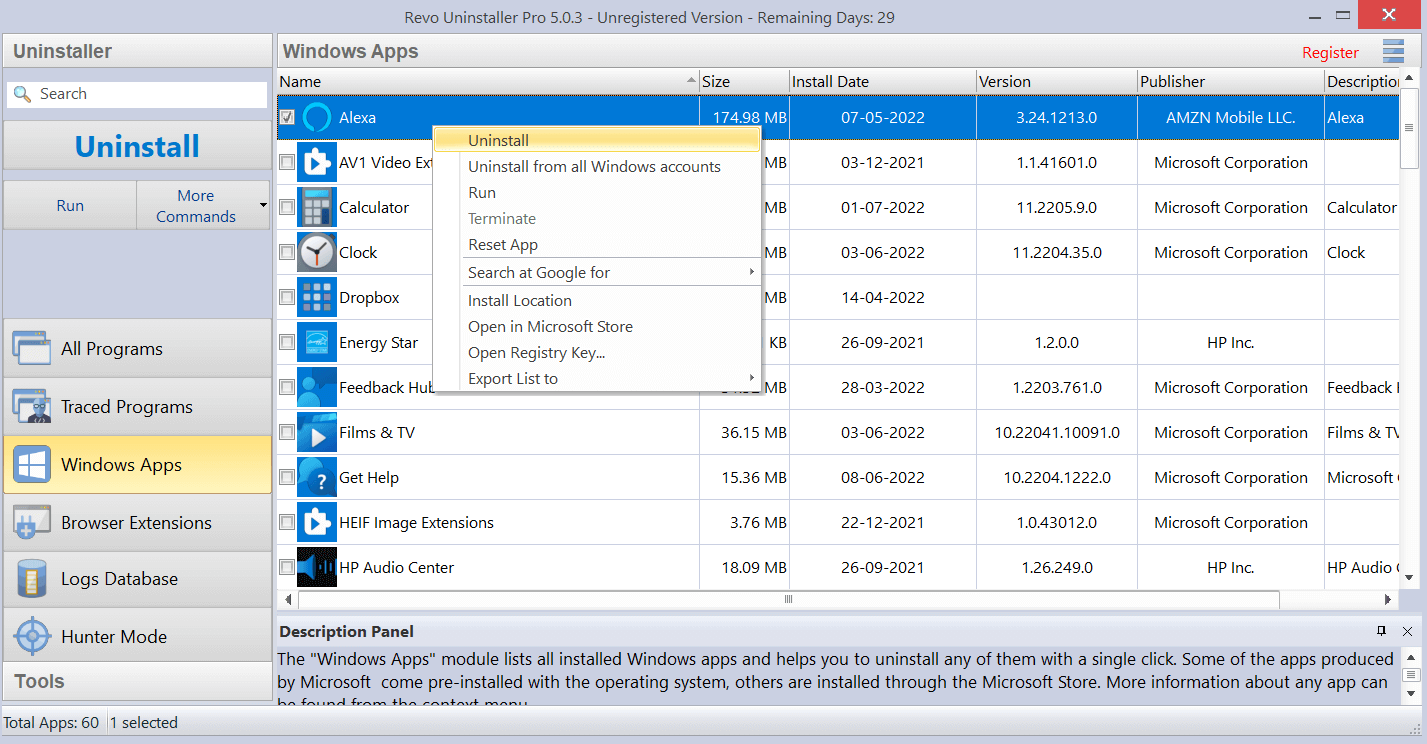The image size is (1427, 744).
Task: Click the Alexa app icon
Action: 317,117
